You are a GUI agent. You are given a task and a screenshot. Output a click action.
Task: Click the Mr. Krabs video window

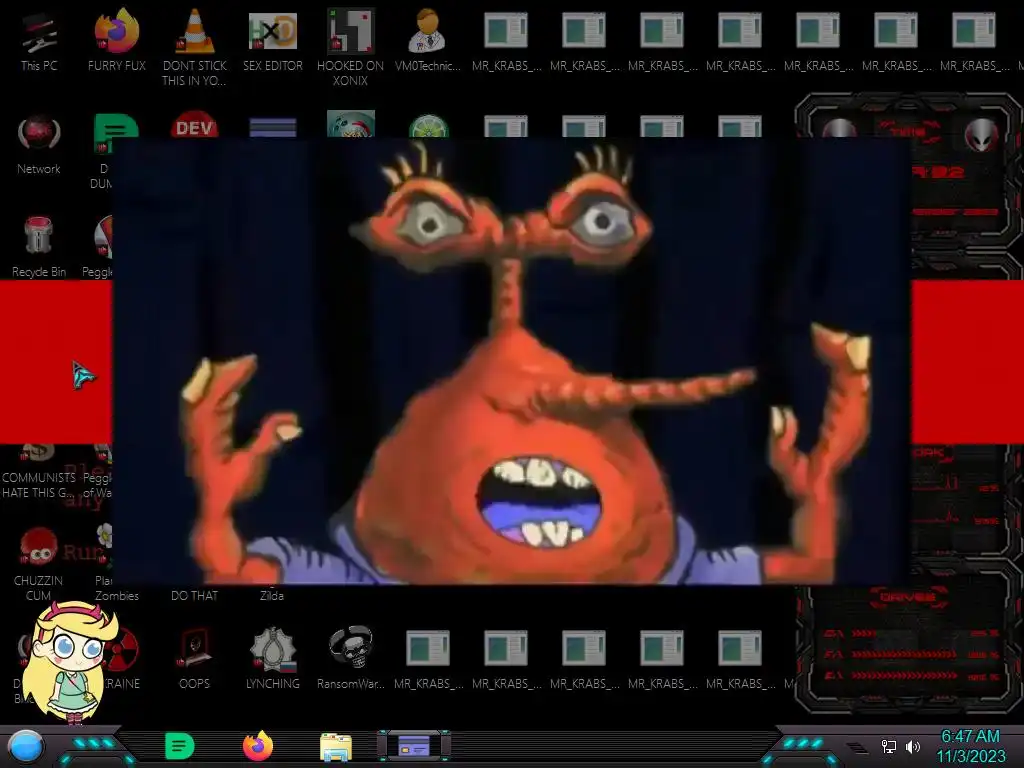(511, 361)
